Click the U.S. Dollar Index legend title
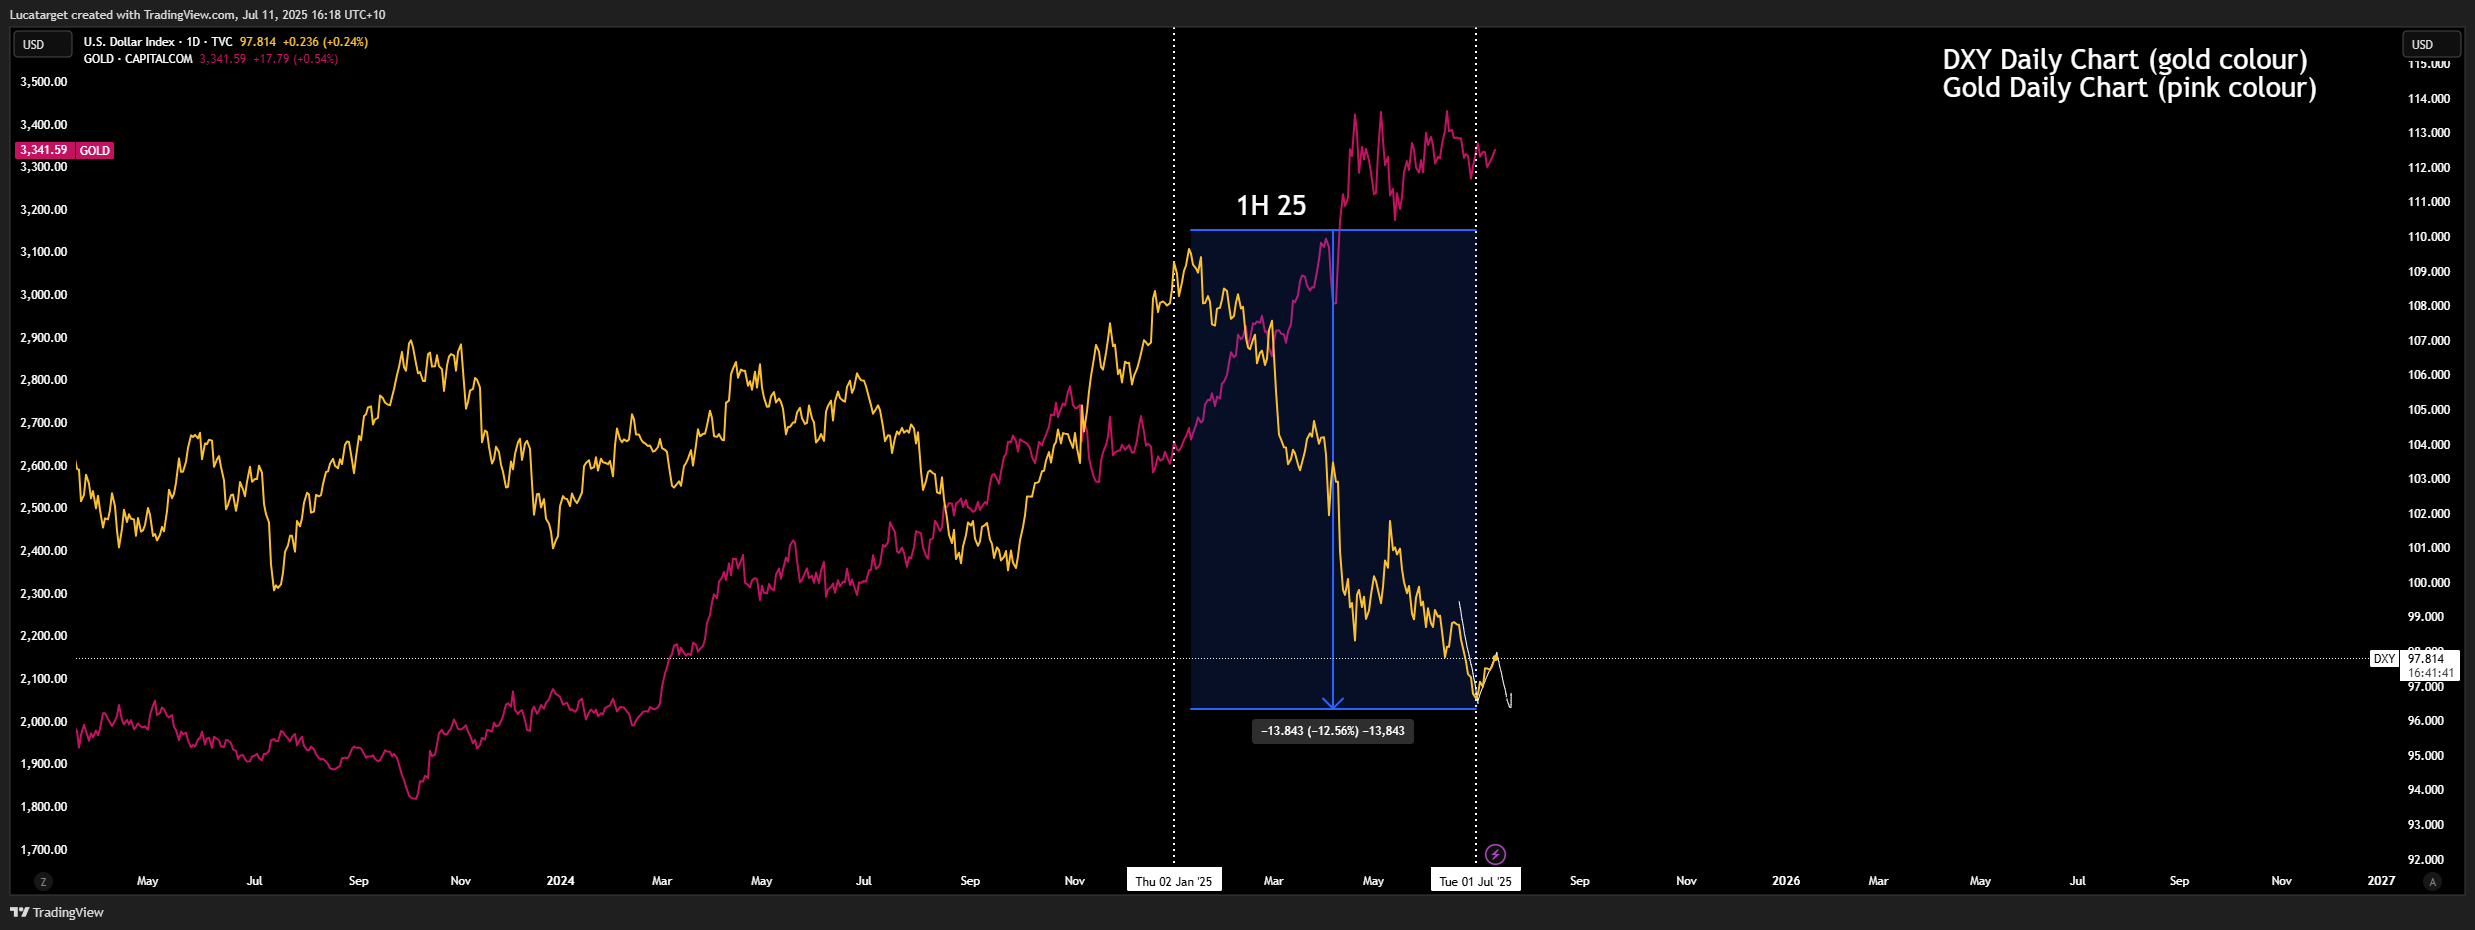The image size is (2475, 930). click(x=129, y=42)
